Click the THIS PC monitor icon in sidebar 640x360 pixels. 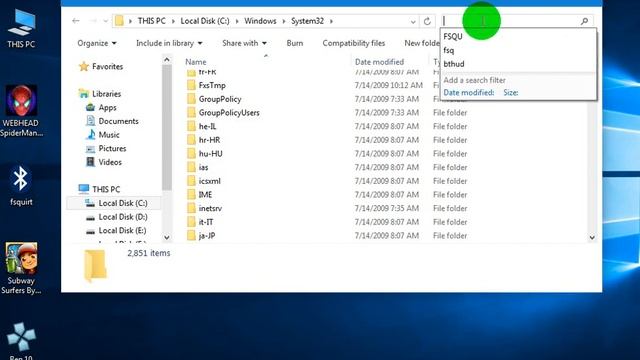[84, 189]
